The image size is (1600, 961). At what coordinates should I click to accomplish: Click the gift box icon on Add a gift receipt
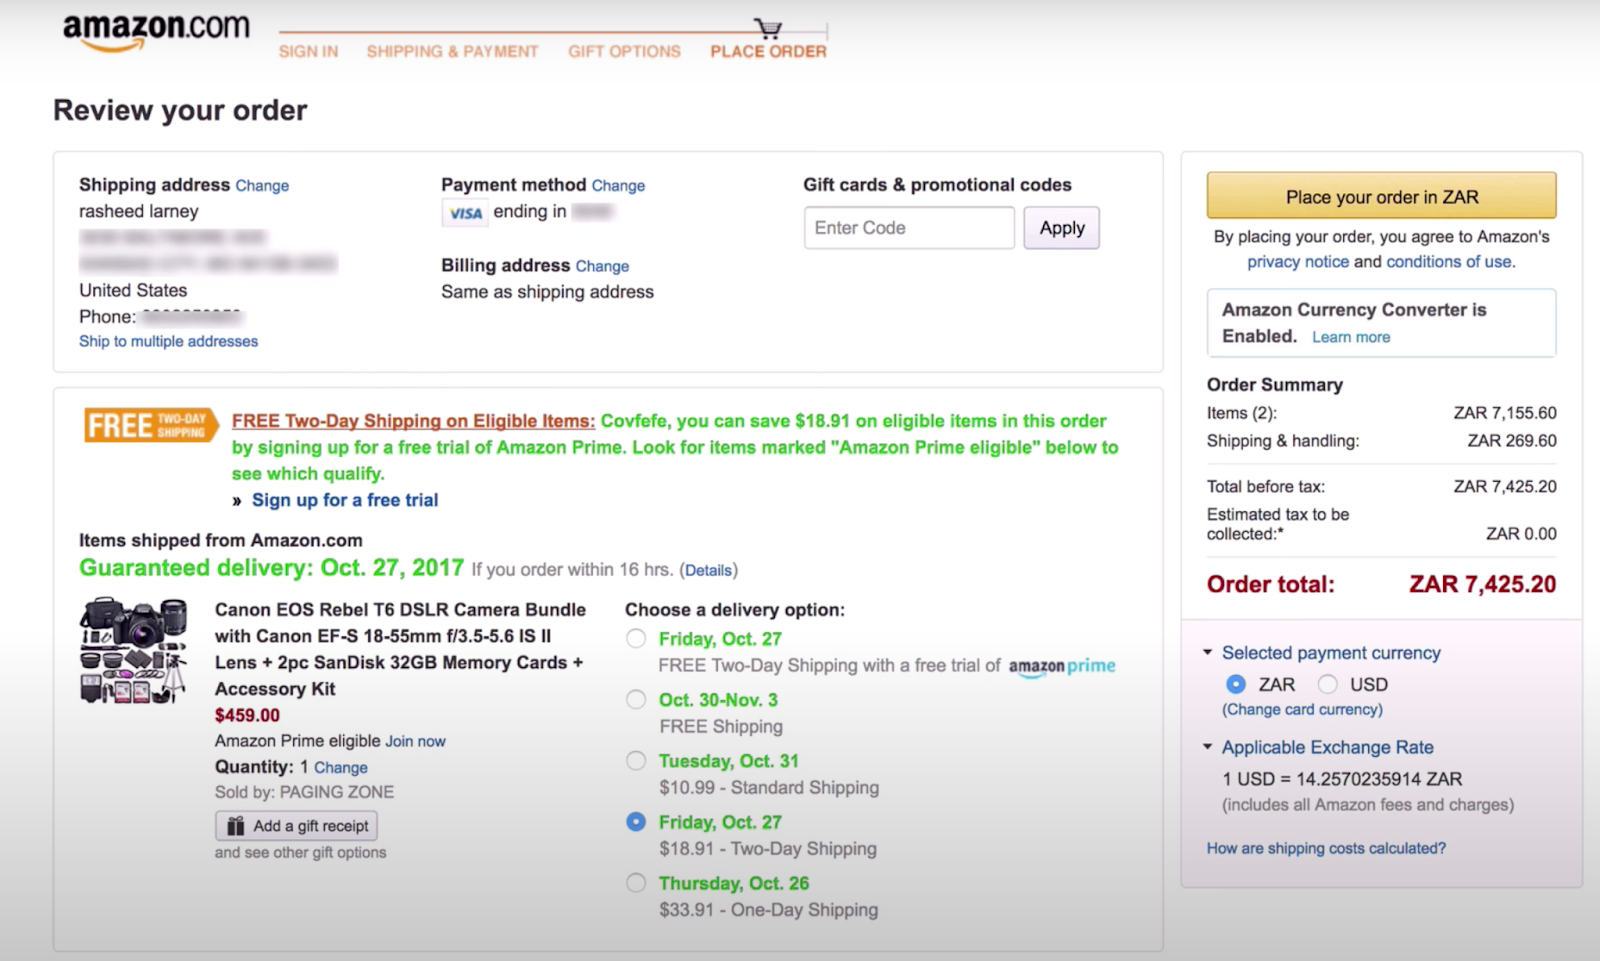point(234,825)
